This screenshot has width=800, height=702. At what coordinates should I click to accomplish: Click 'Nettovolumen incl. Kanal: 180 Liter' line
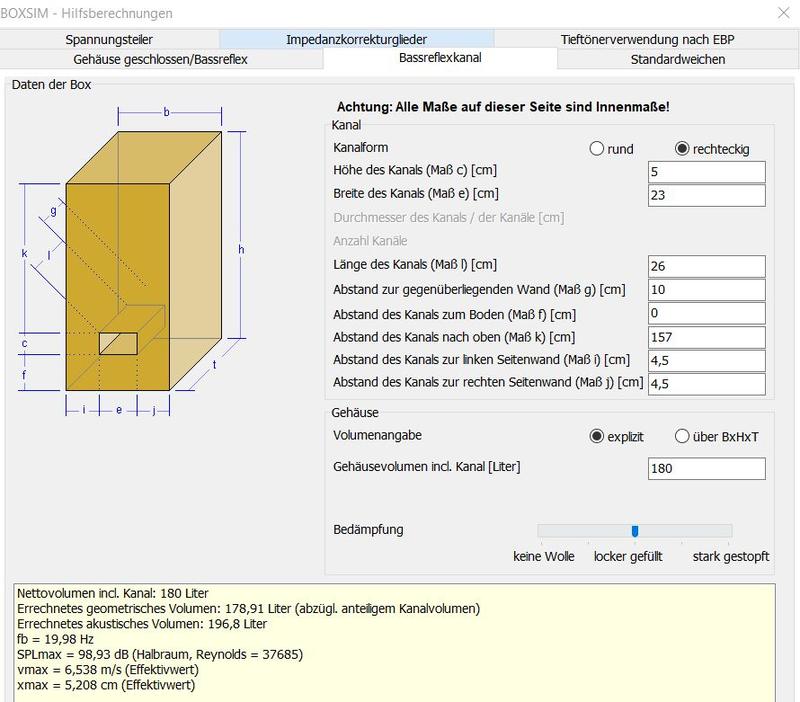tap(113, 593)
